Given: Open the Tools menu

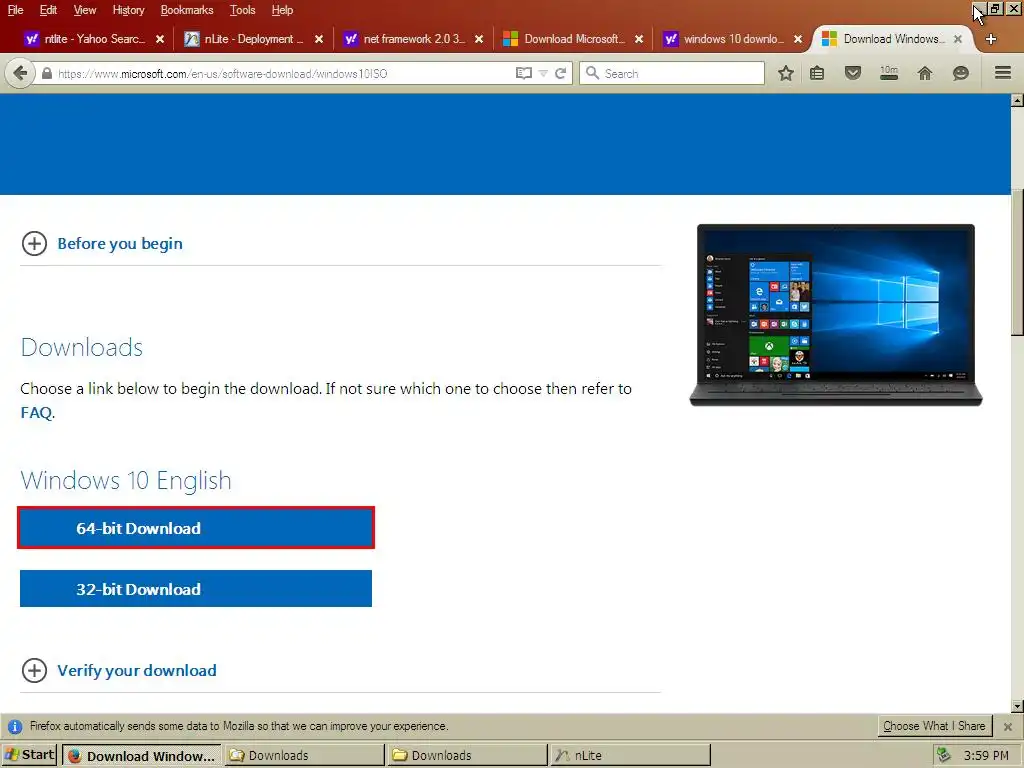Looking at the screenshot, I should pos(242,10).
